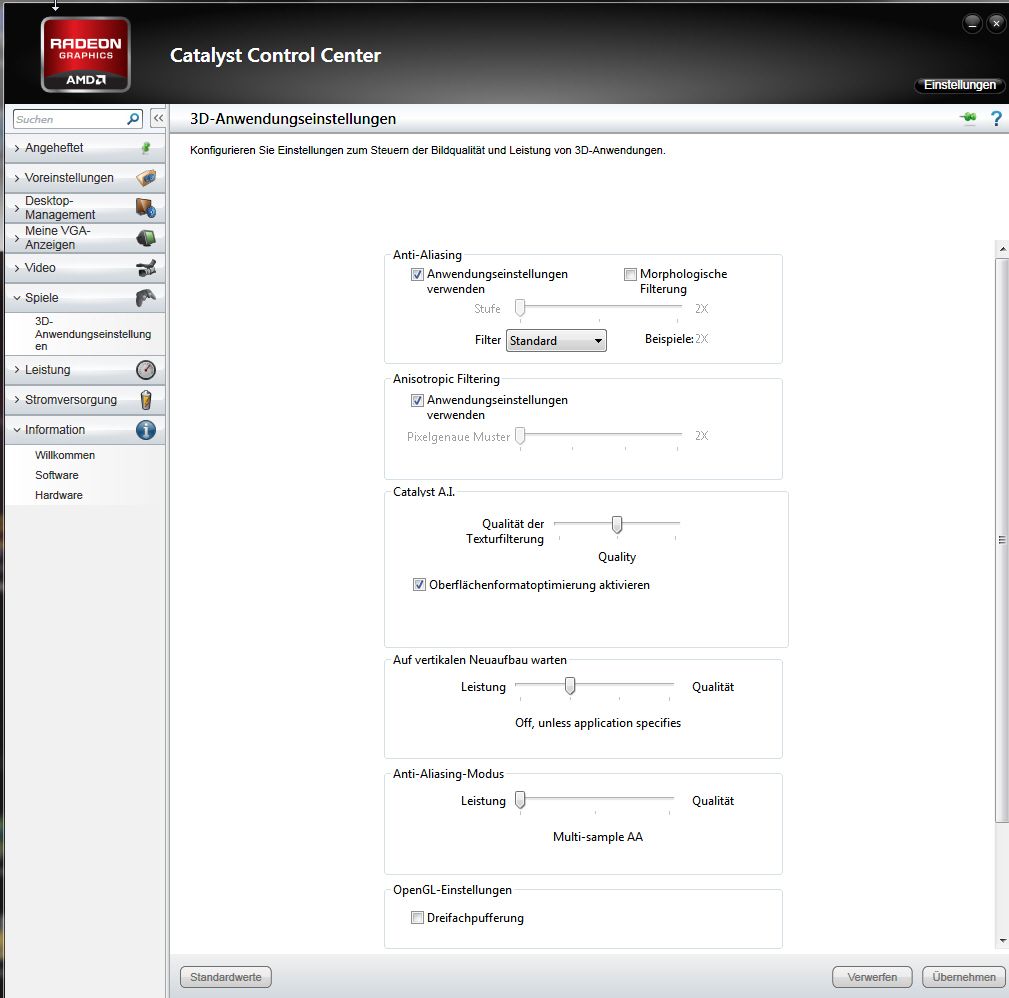The height and width of the screenshot is (998, 1009).
Task: Open the Hardware information page
Action: (59, 495)
